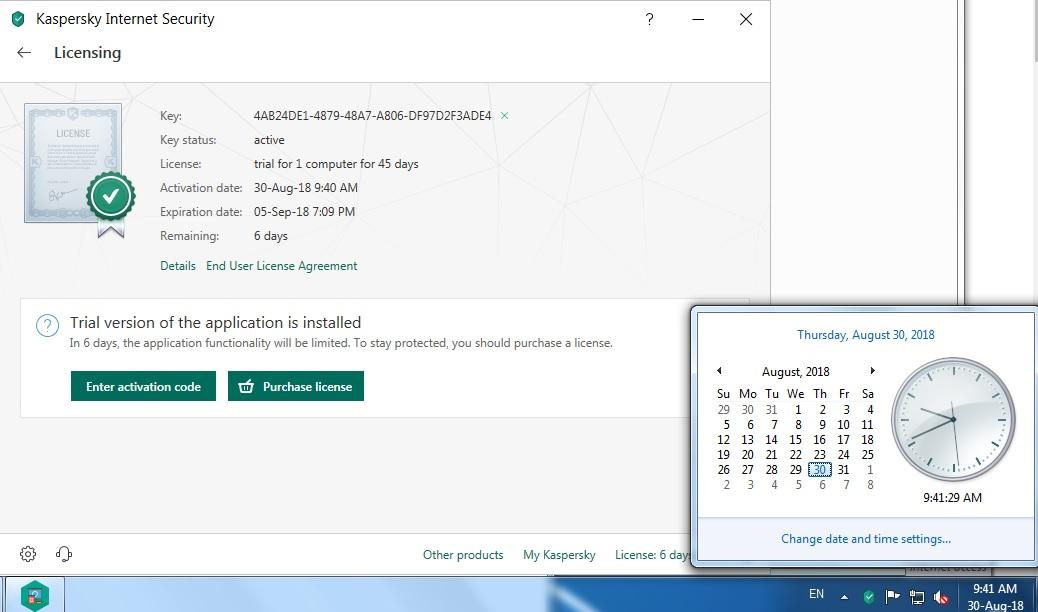
Task: Select day 28 in the calendar
Action: pos(771,470)
